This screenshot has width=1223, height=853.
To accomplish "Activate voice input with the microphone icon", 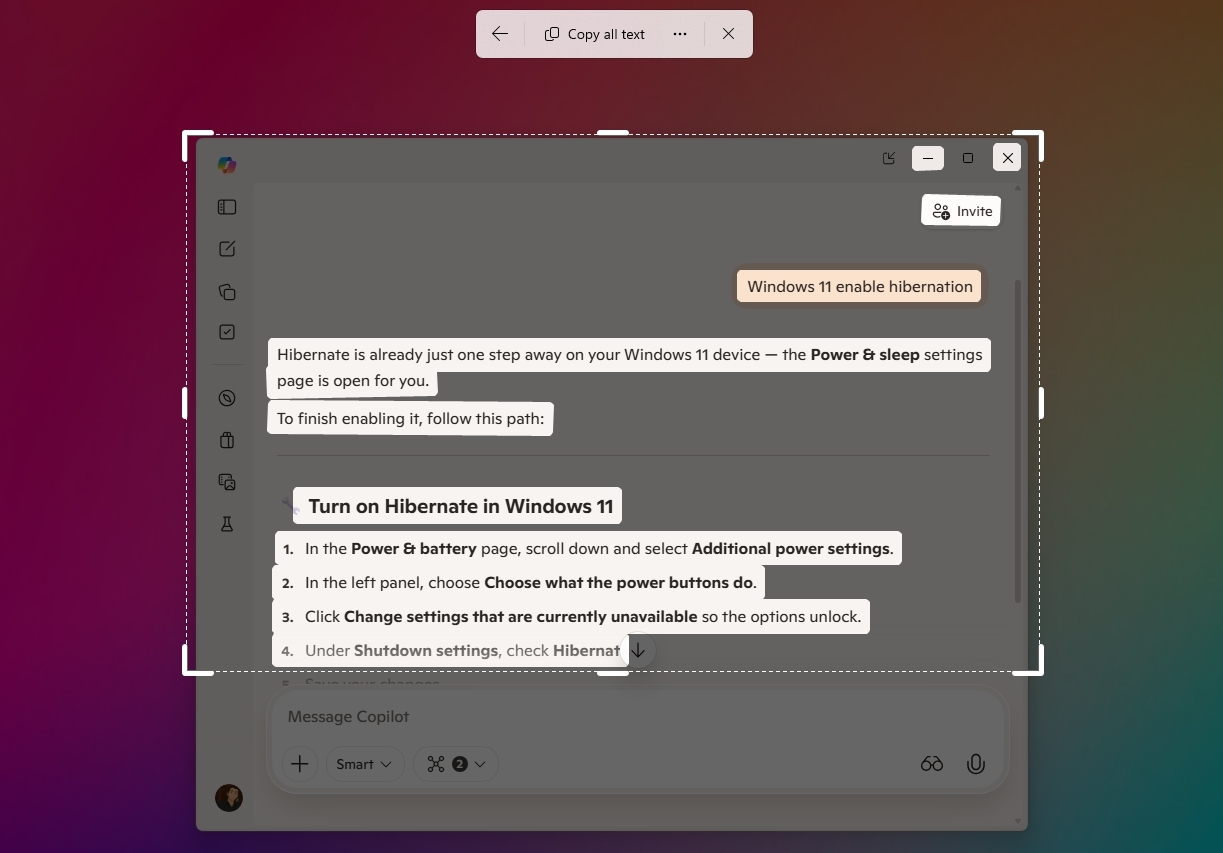I will point(975,763).
